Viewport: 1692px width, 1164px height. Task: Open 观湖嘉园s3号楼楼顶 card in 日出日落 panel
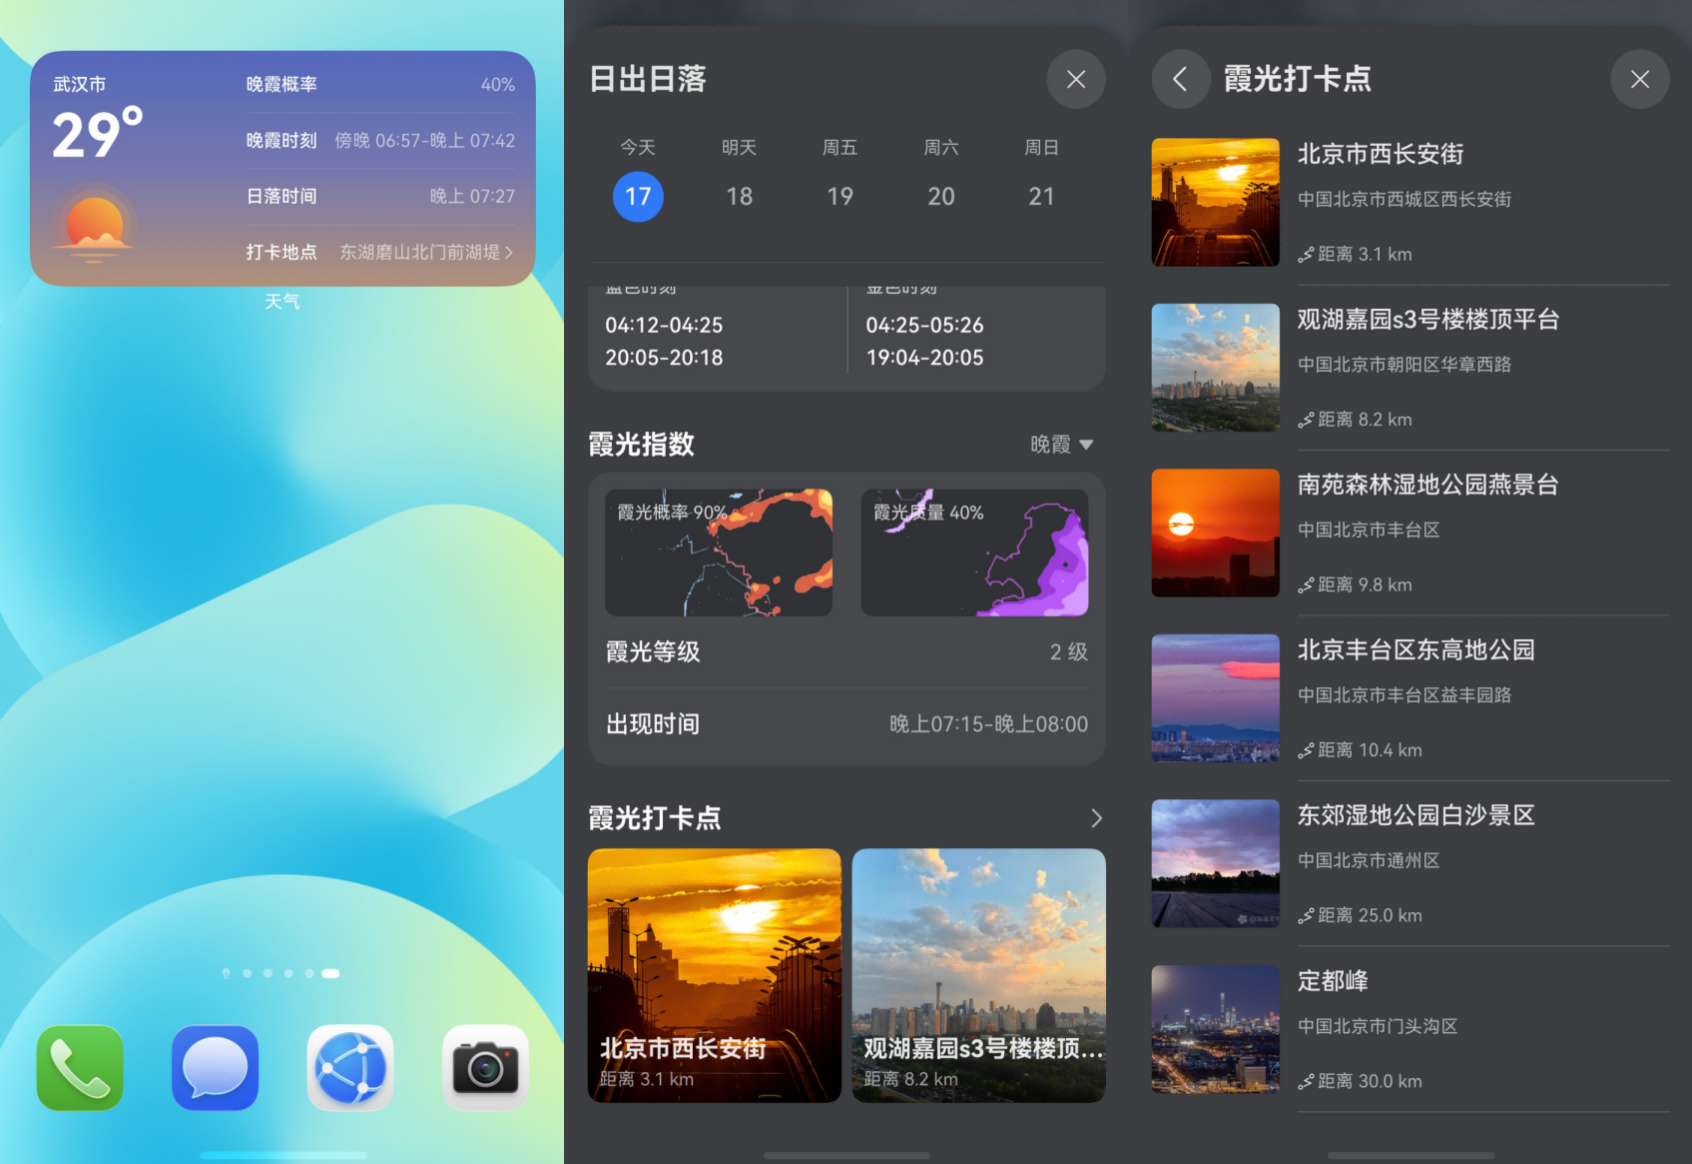[x=979, y=975]
